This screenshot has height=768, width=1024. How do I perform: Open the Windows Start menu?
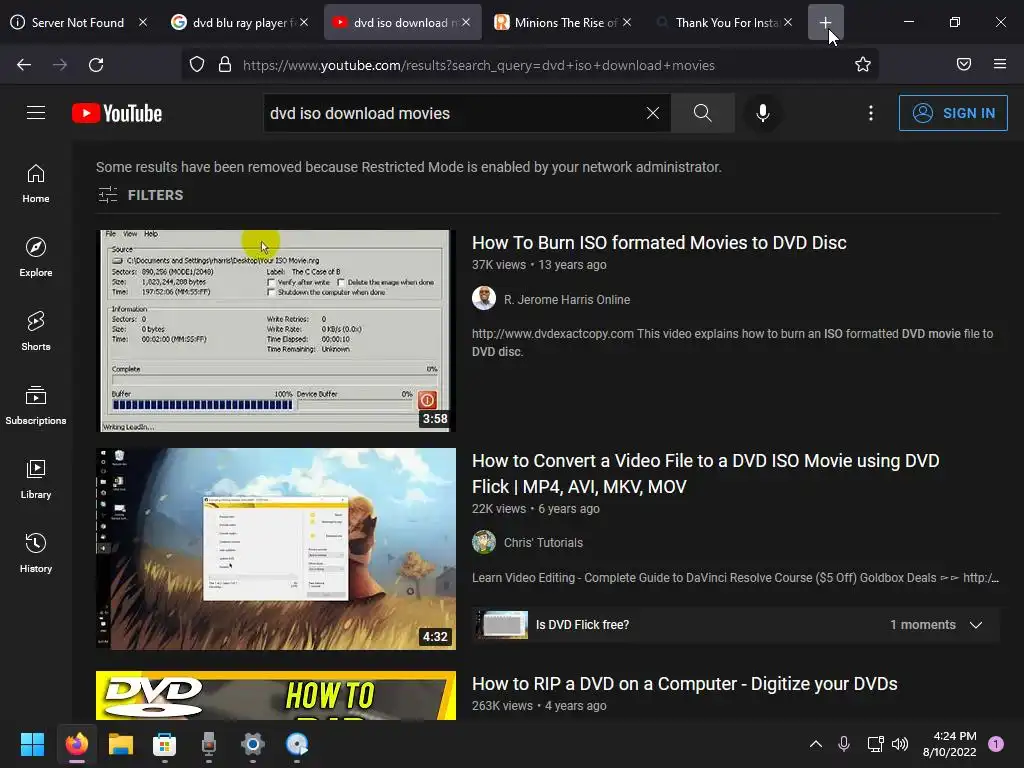point(32,744)
